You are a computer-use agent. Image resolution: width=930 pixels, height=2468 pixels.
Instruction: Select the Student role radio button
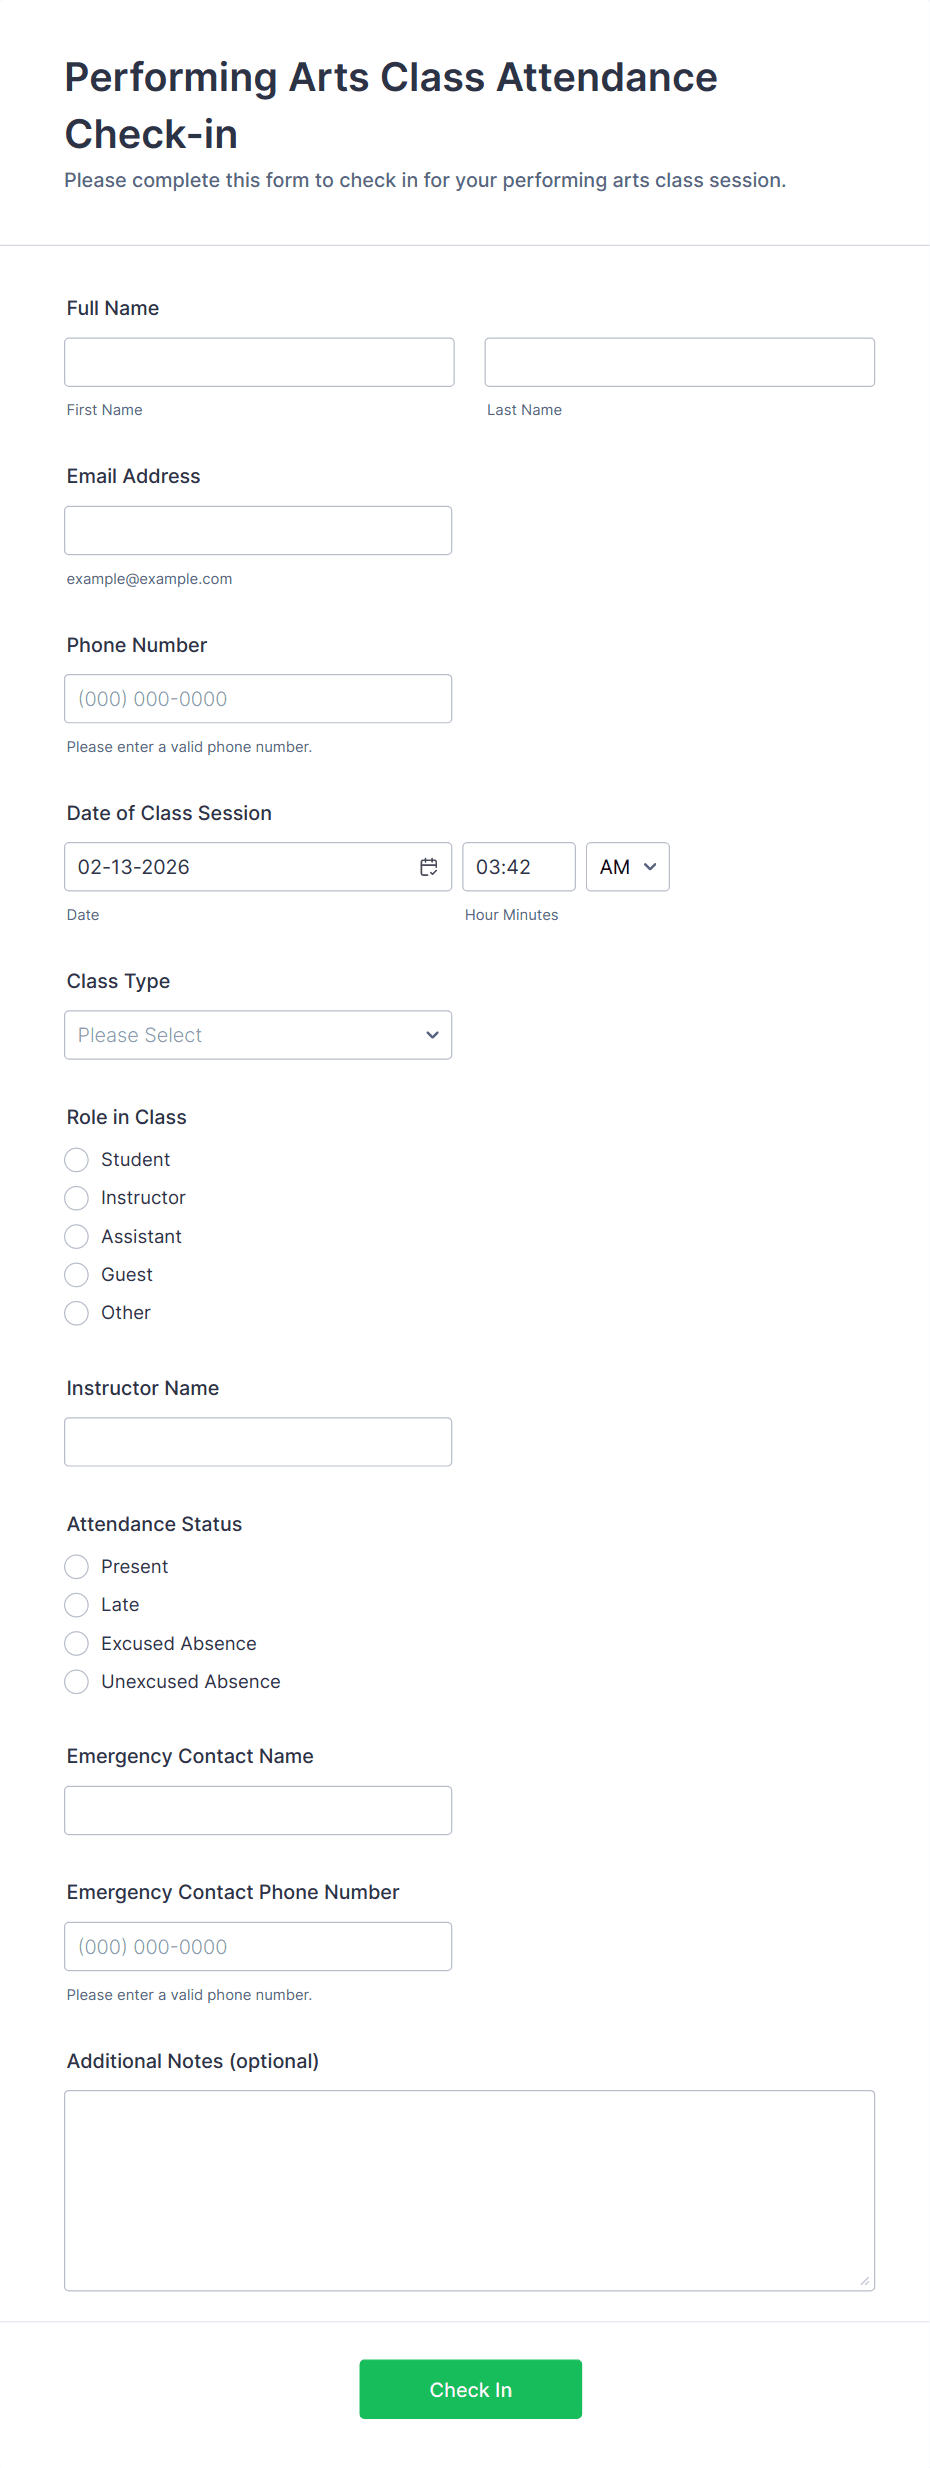coord(77,1160)
